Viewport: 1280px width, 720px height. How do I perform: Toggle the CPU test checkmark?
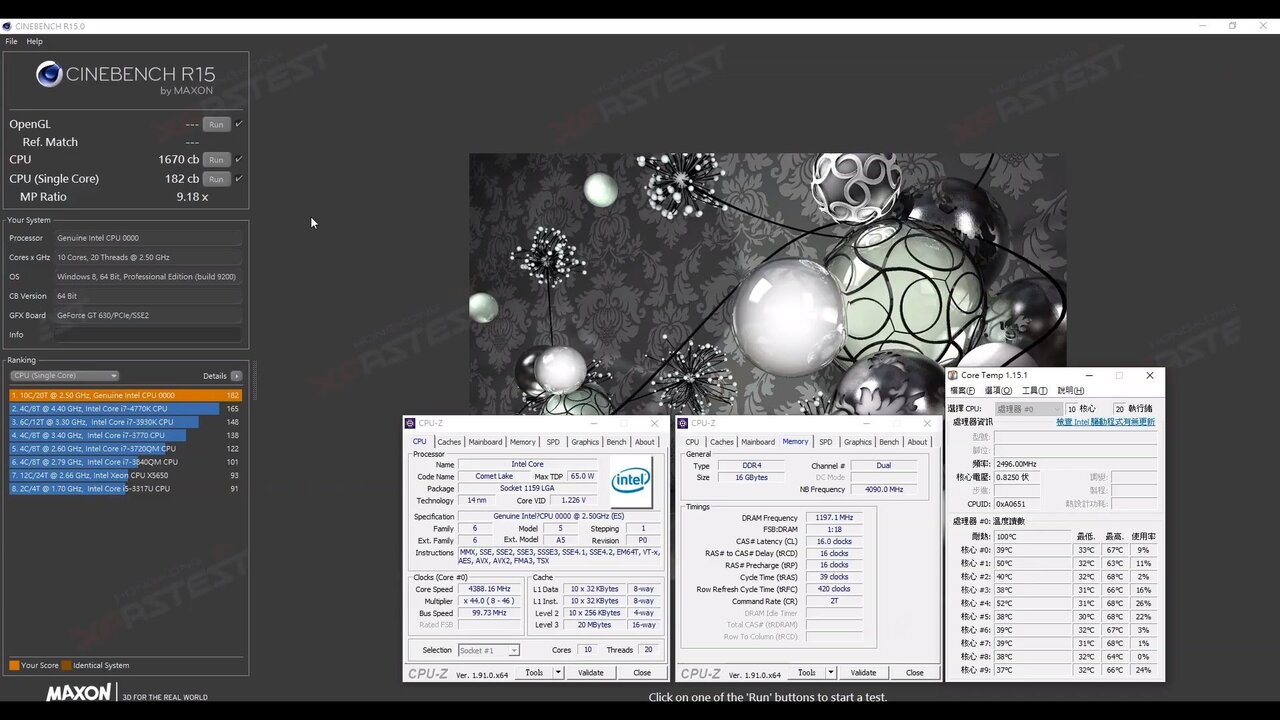click(239, 160)
